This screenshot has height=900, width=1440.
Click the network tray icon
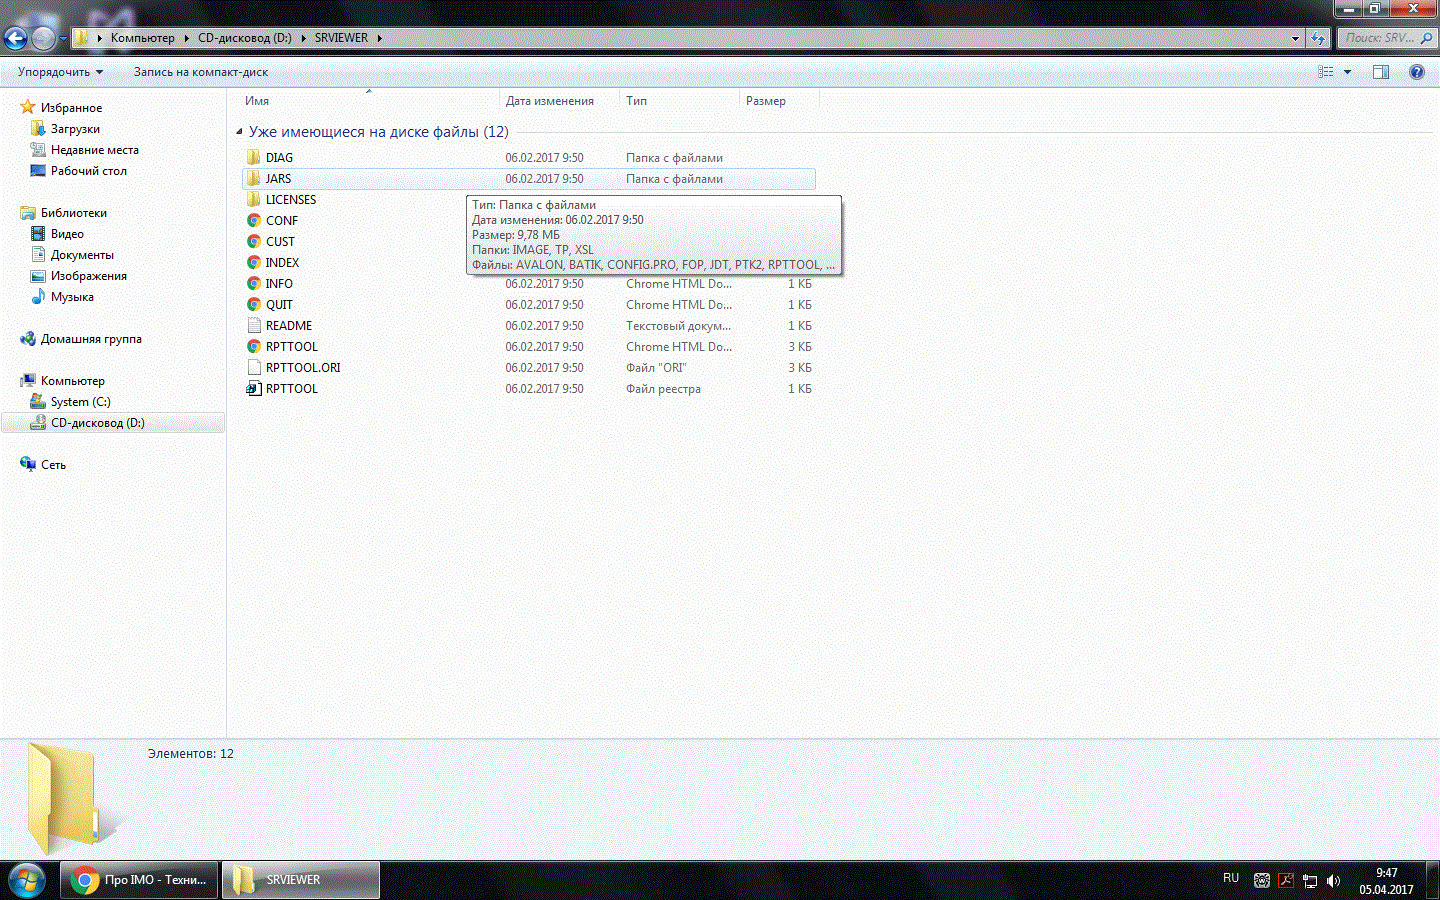pos(1310,881)
